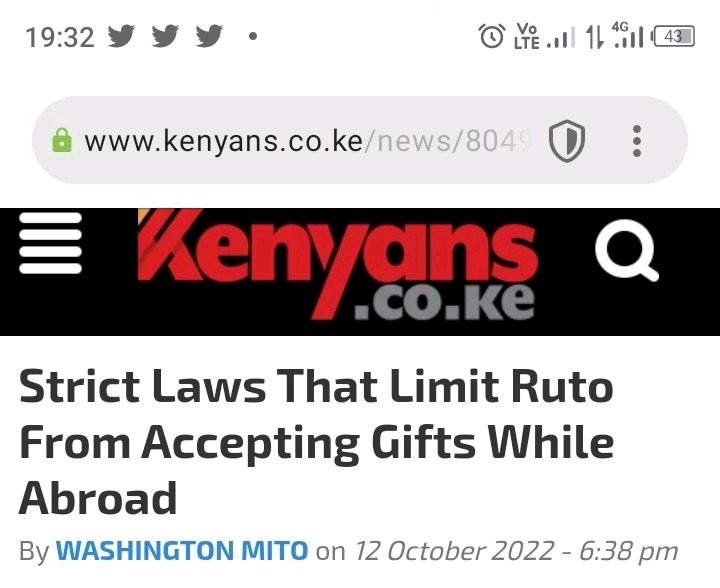Tap the green padlock security icon
The image size is (720, 588).
(62, 140)
